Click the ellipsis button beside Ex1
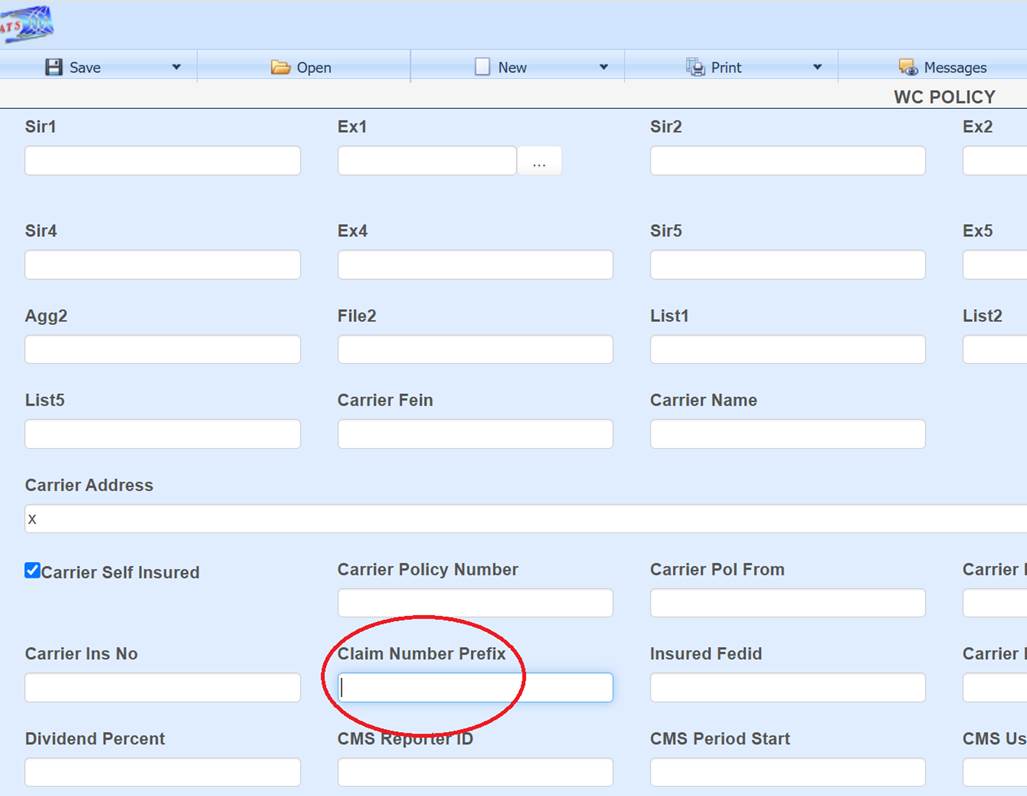This screenshot has width=1027, height=796. 539,161
